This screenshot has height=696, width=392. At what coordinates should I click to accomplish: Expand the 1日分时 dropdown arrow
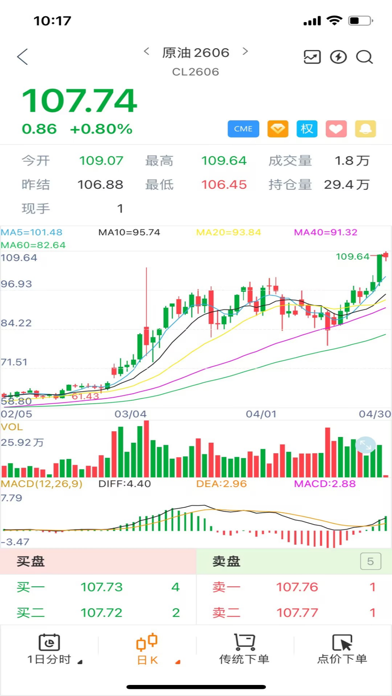point(80,662)
